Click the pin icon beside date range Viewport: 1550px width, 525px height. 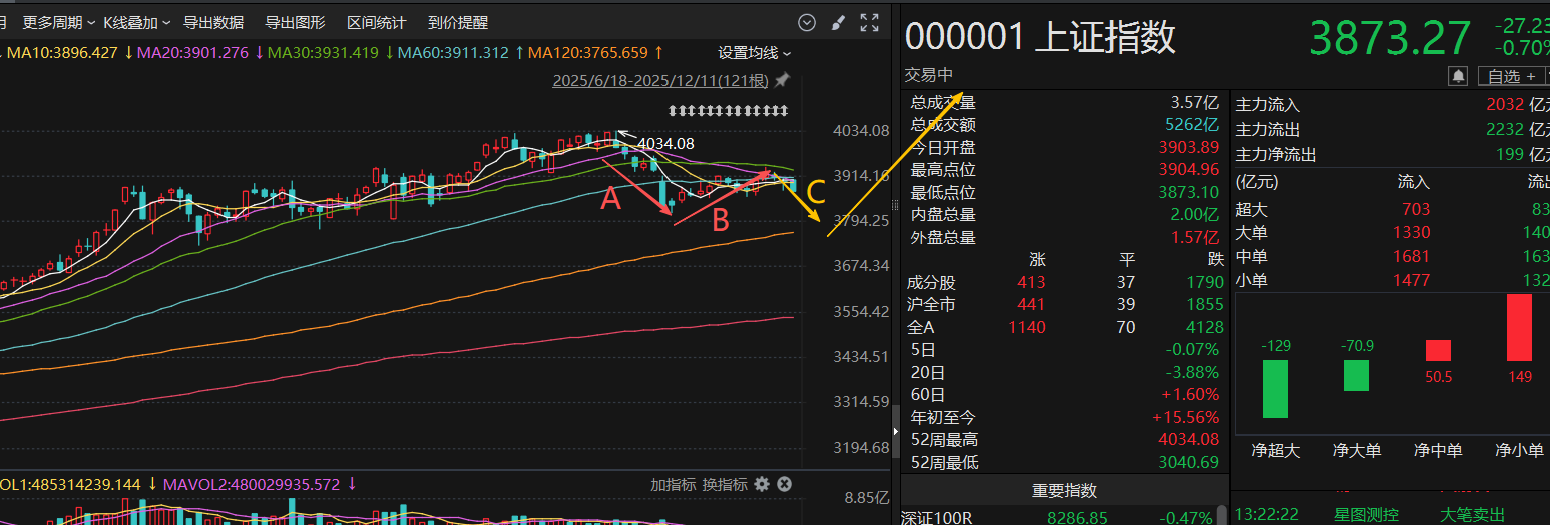pos(782,80)
